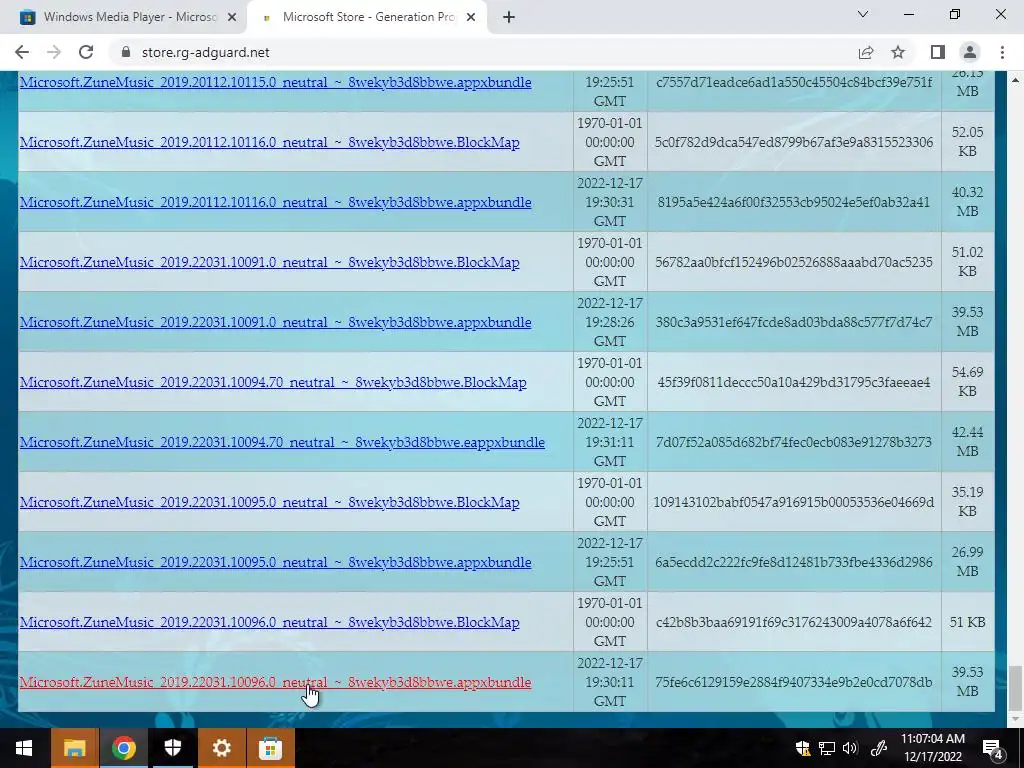Go back to the previous page
This screenshot has width=1024, height=768.
click(22, 52)
